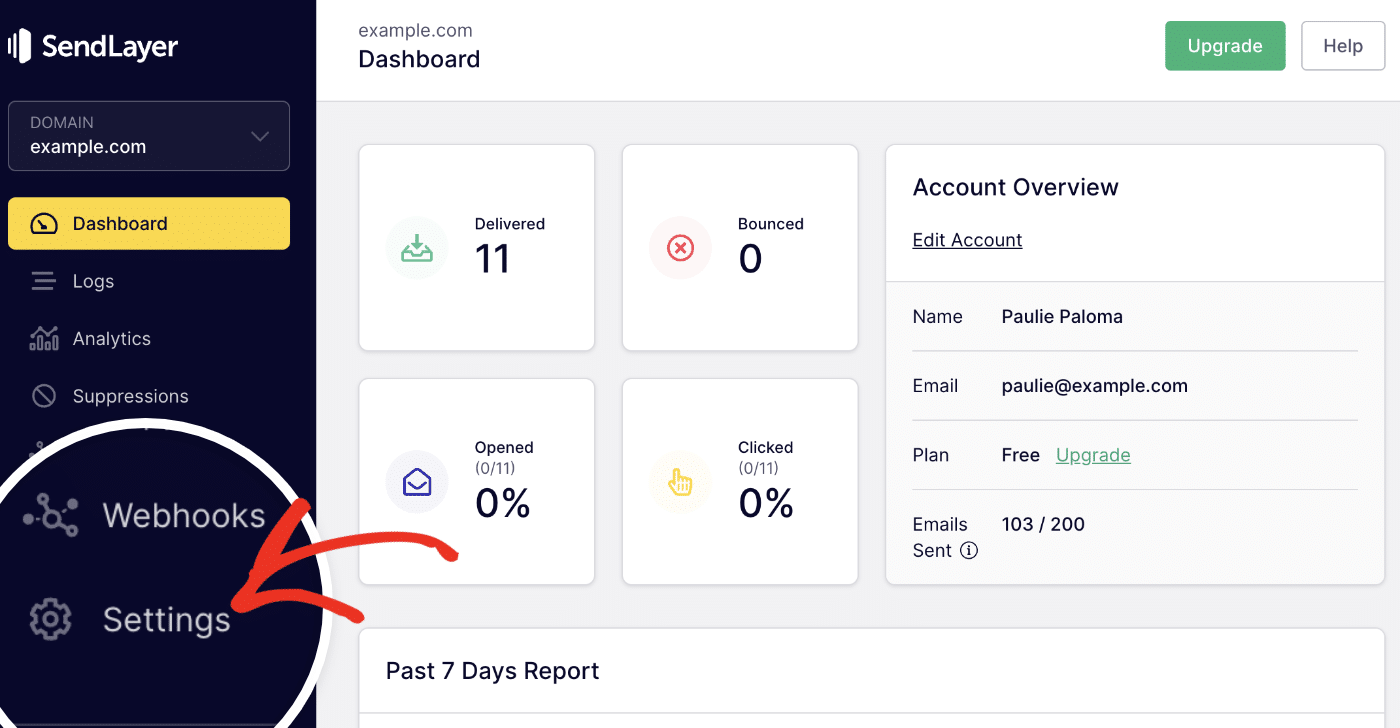
Task: Click the SendLayer logo
Action: (x=93, y=46)
